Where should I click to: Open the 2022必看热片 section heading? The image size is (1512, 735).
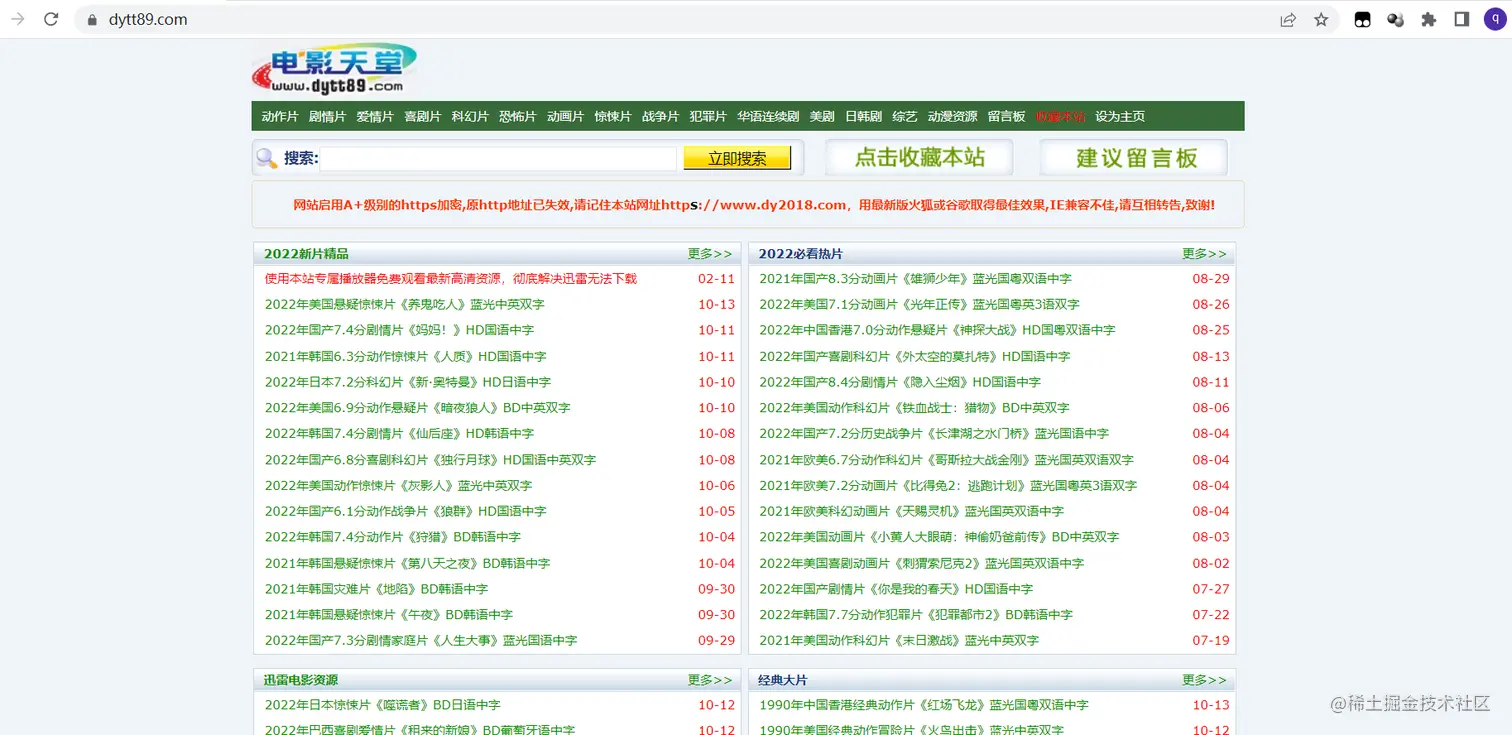pos(801,254)
